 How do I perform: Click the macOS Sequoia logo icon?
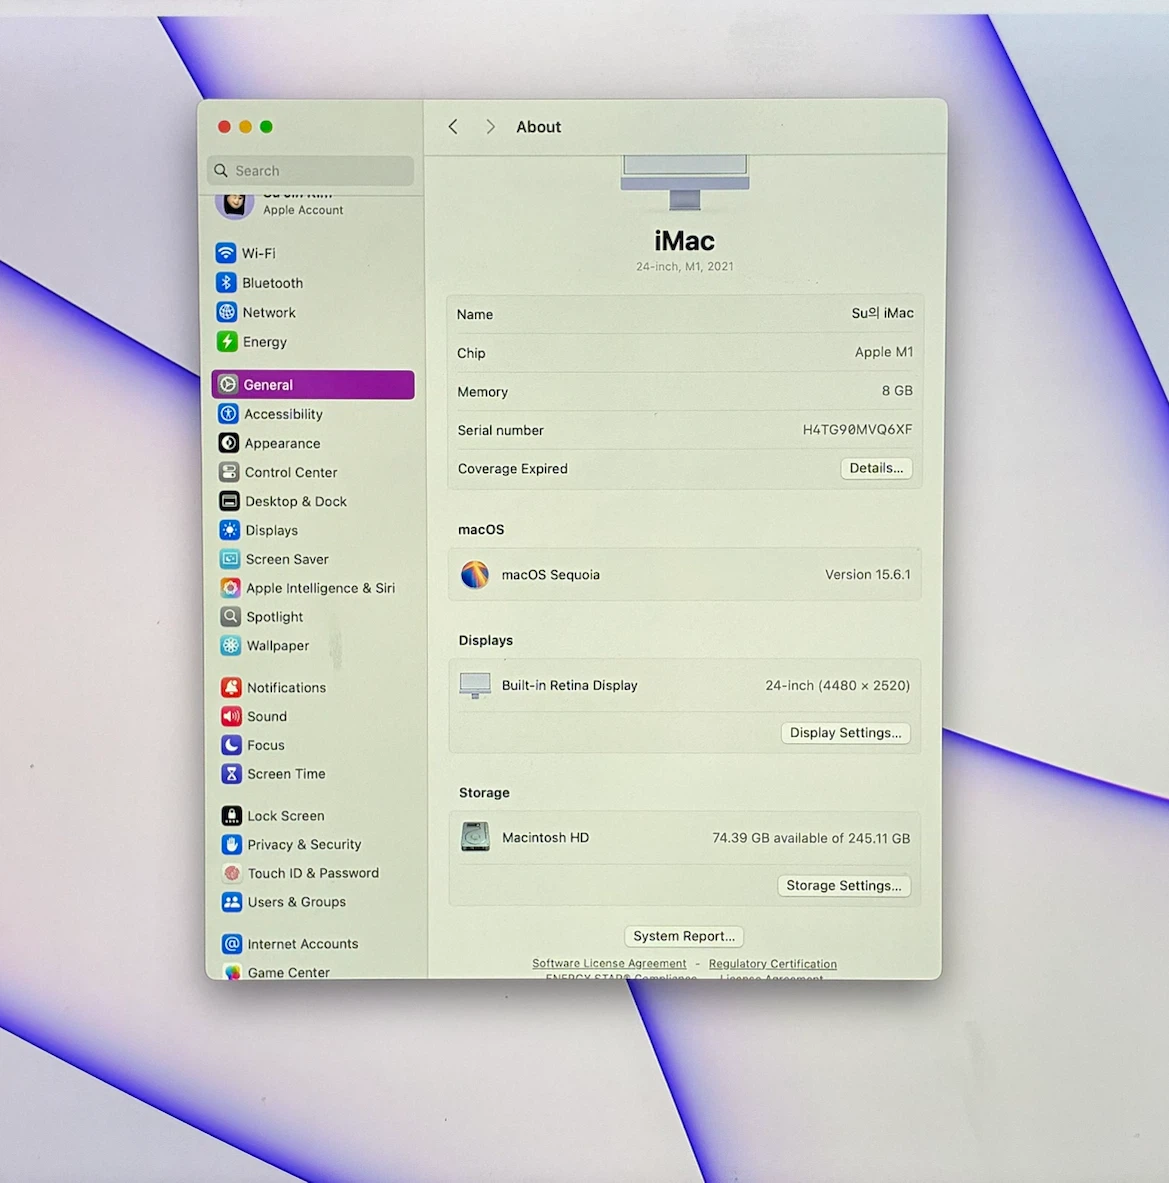475,575
